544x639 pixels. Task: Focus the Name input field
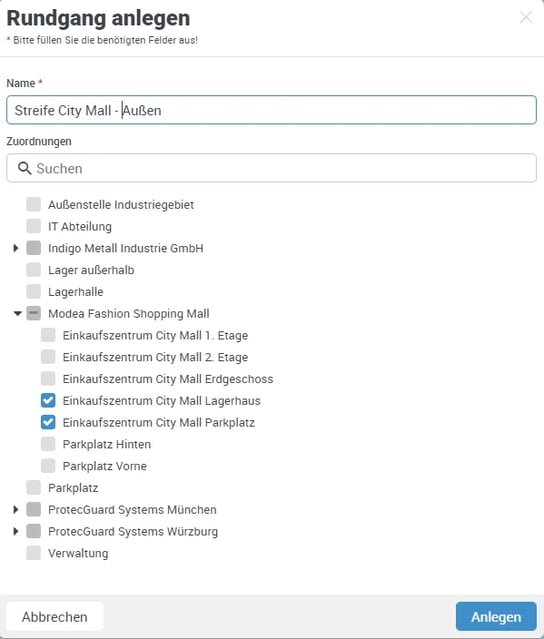[271, 110]
